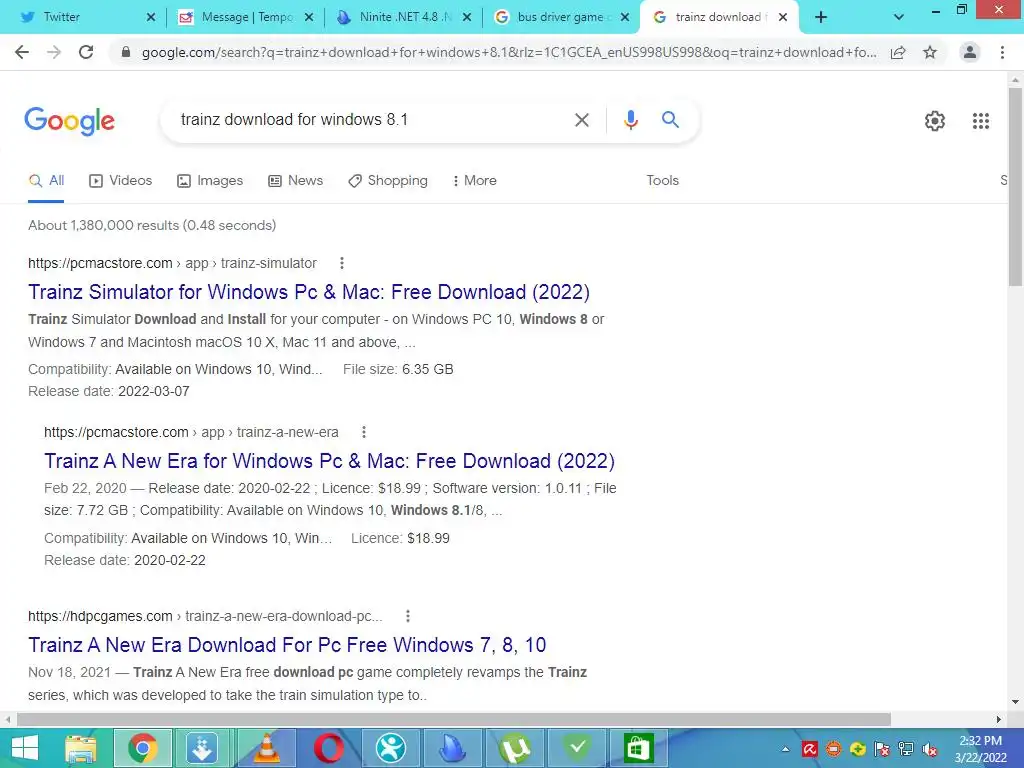Screen dimensions: 1024x768
Task: Open options for trainz-a-new-era pcmacstore result
Action: (364, 432)
